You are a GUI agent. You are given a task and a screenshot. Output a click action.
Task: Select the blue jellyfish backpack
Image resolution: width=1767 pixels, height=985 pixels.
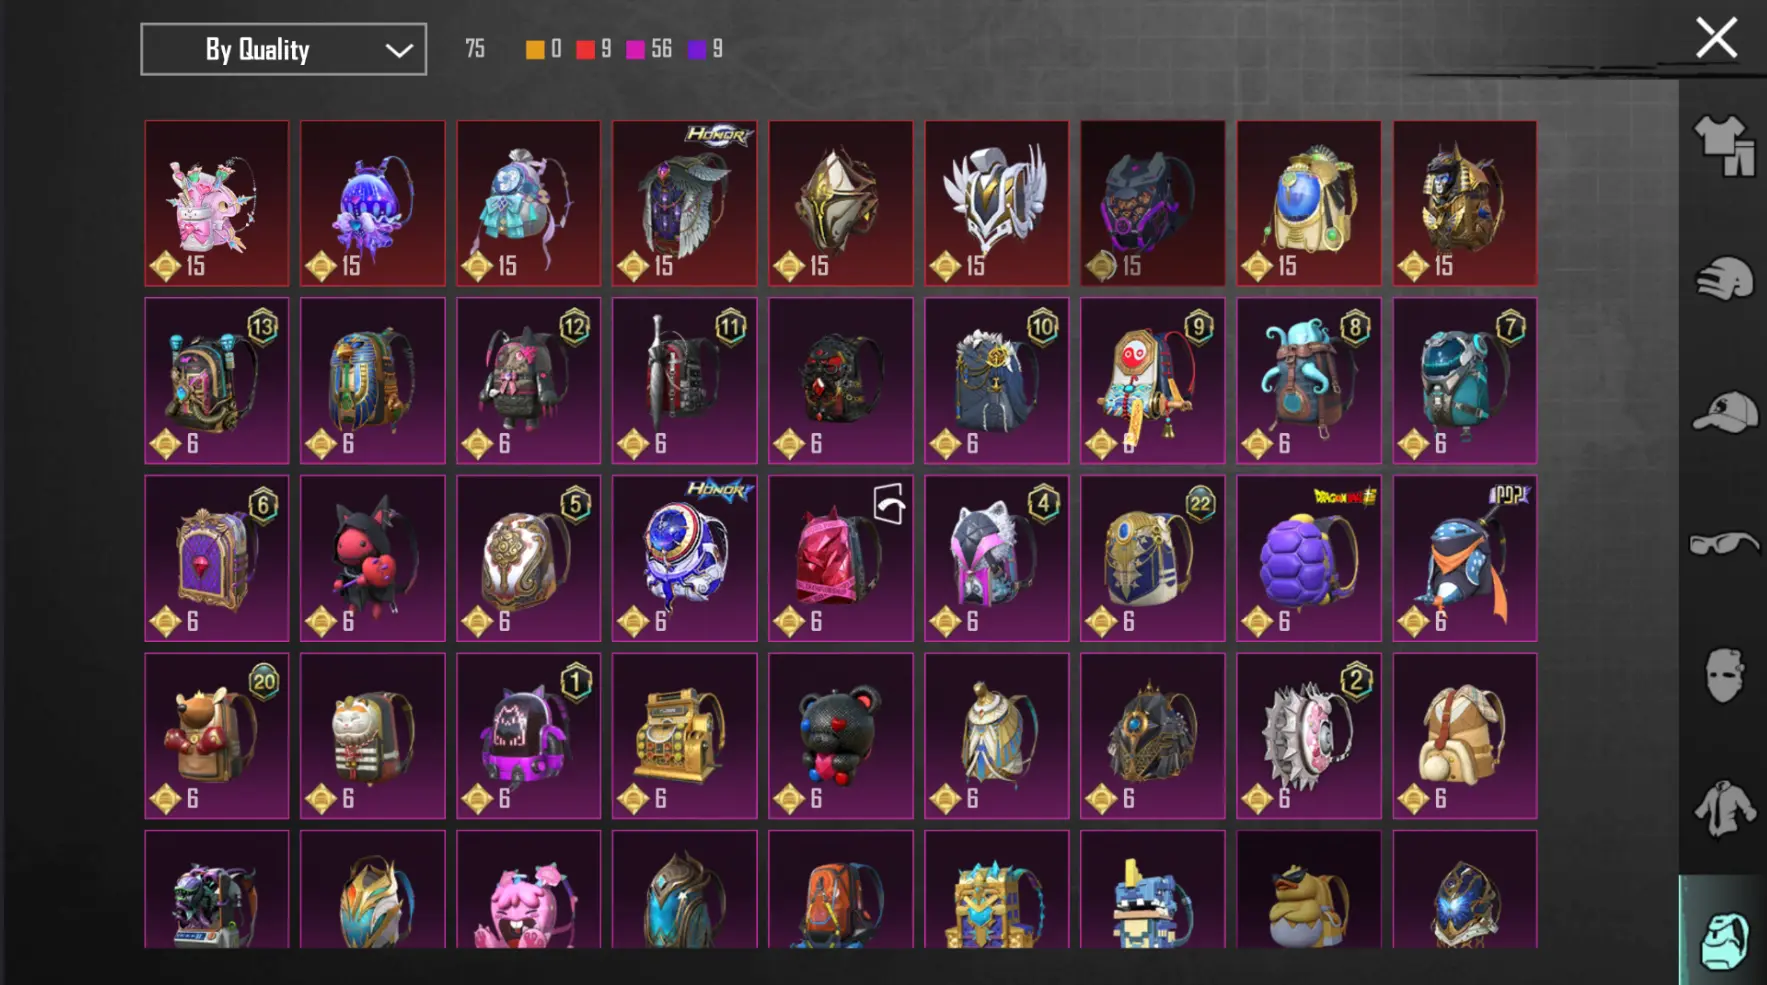click(372, 203)
